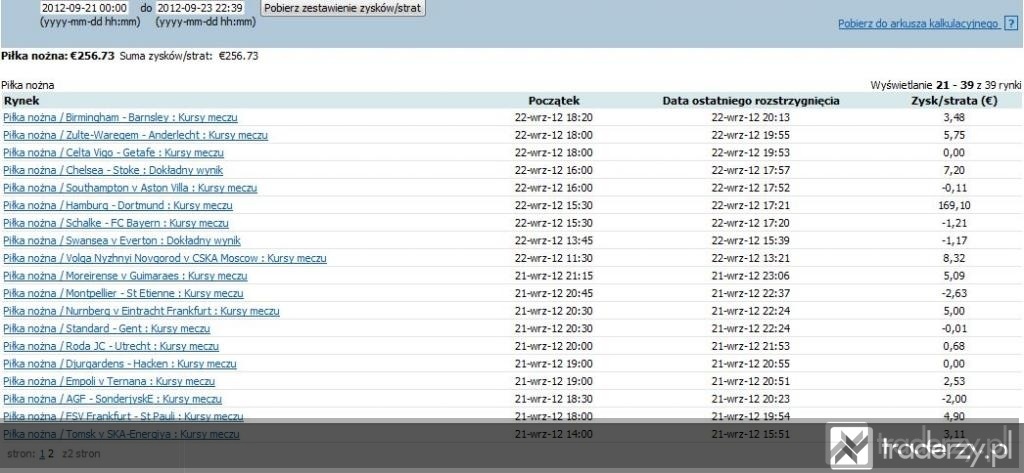Open Southampton v Aston Villa market link

(x=130, y=188)
